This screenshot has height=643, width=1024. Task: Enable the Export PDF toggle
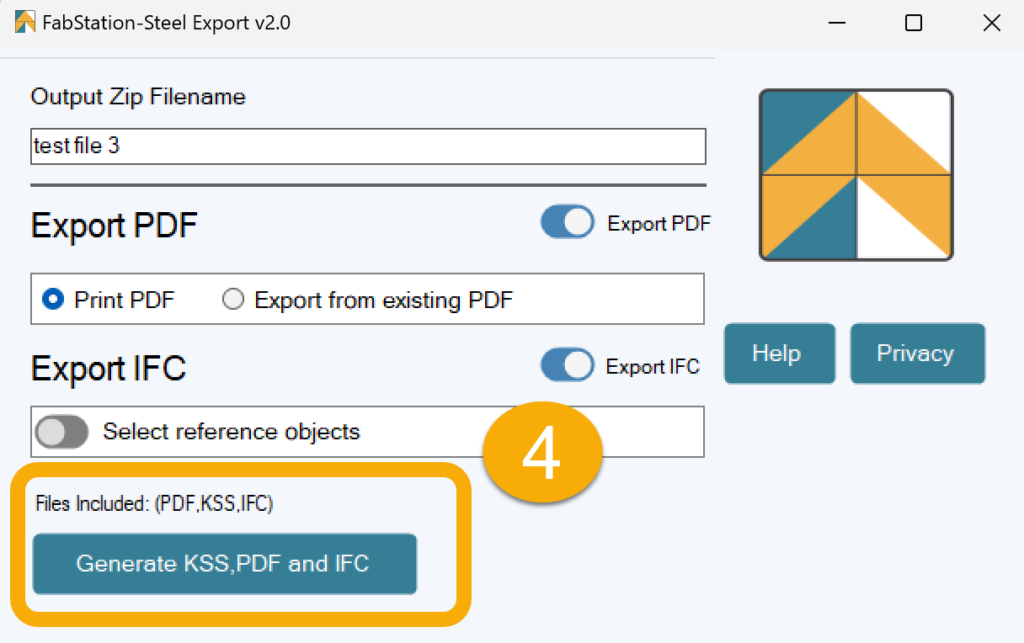click(567, 222)
